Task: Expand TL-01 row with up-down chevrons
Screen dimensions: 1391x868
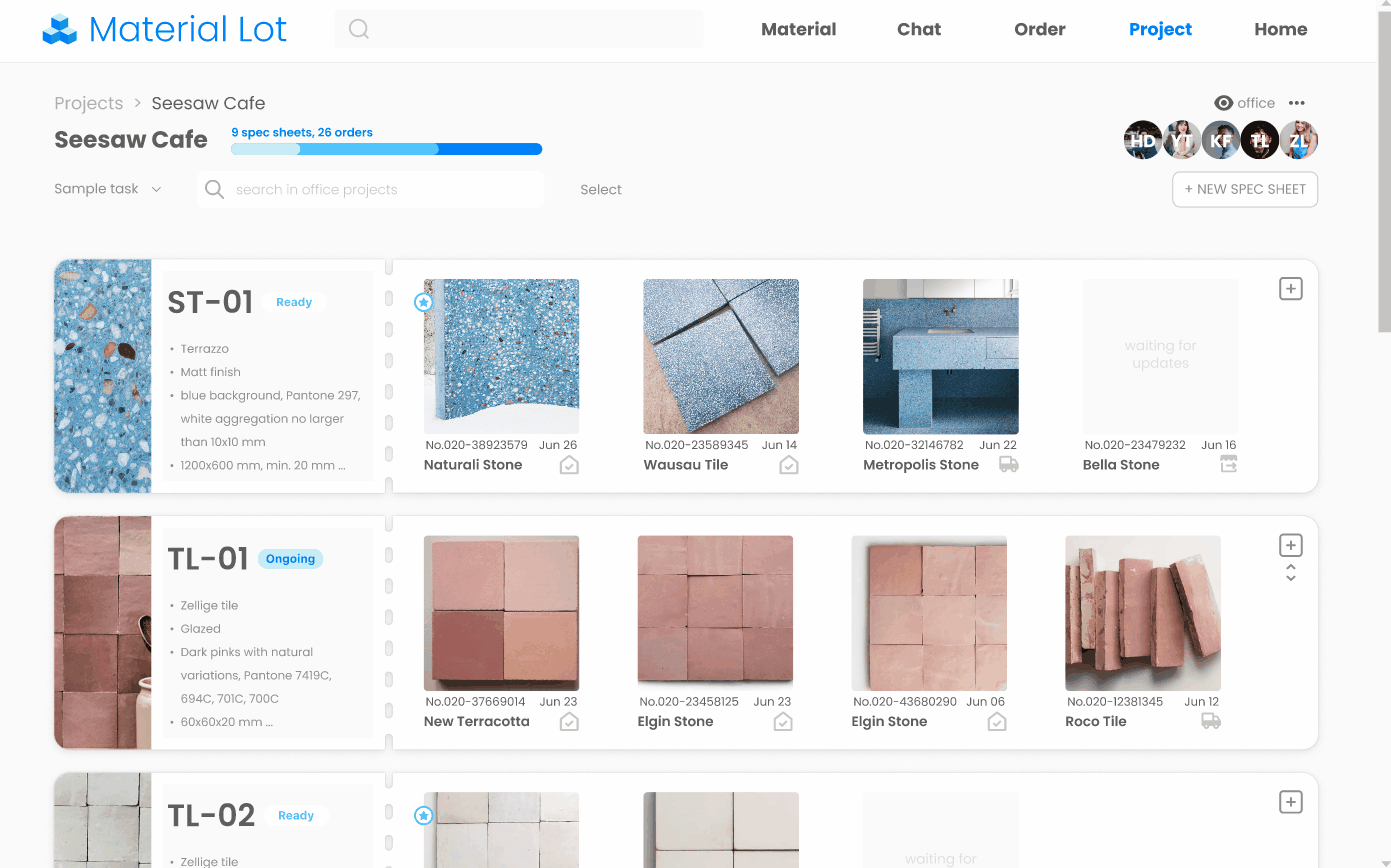Action: click(1291, 573)
